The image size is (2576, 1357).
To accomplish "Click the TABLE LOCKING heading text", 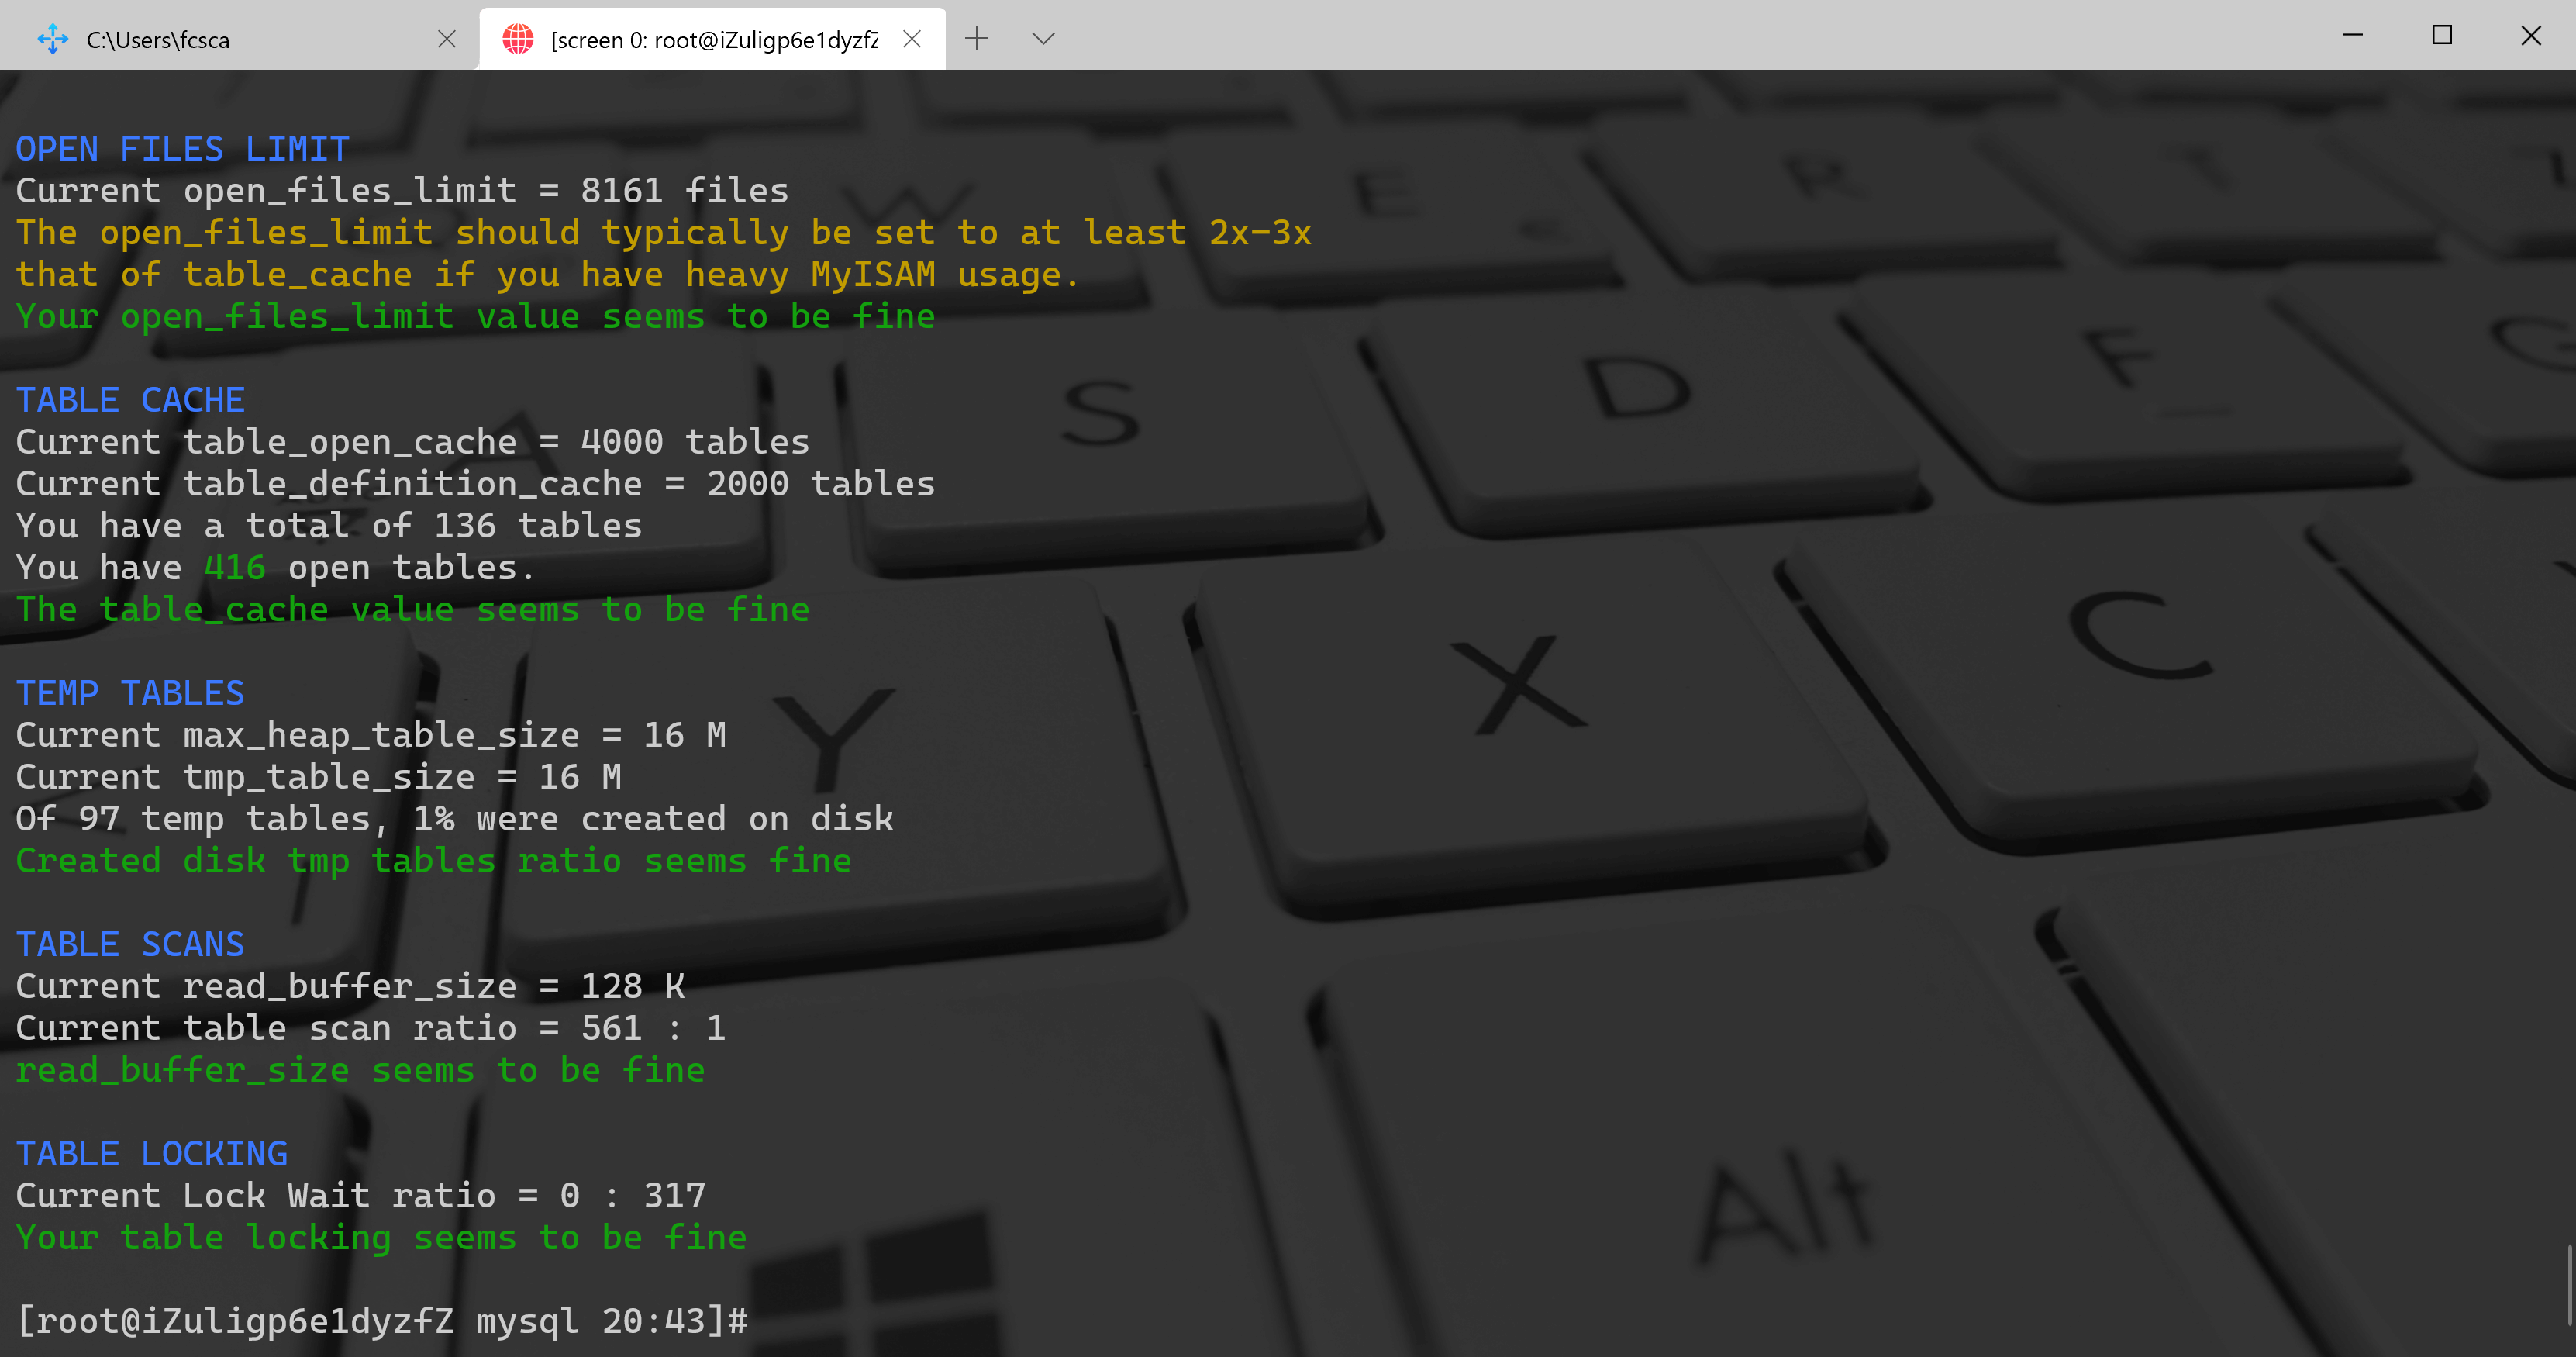I will (x=152, y=1153).
